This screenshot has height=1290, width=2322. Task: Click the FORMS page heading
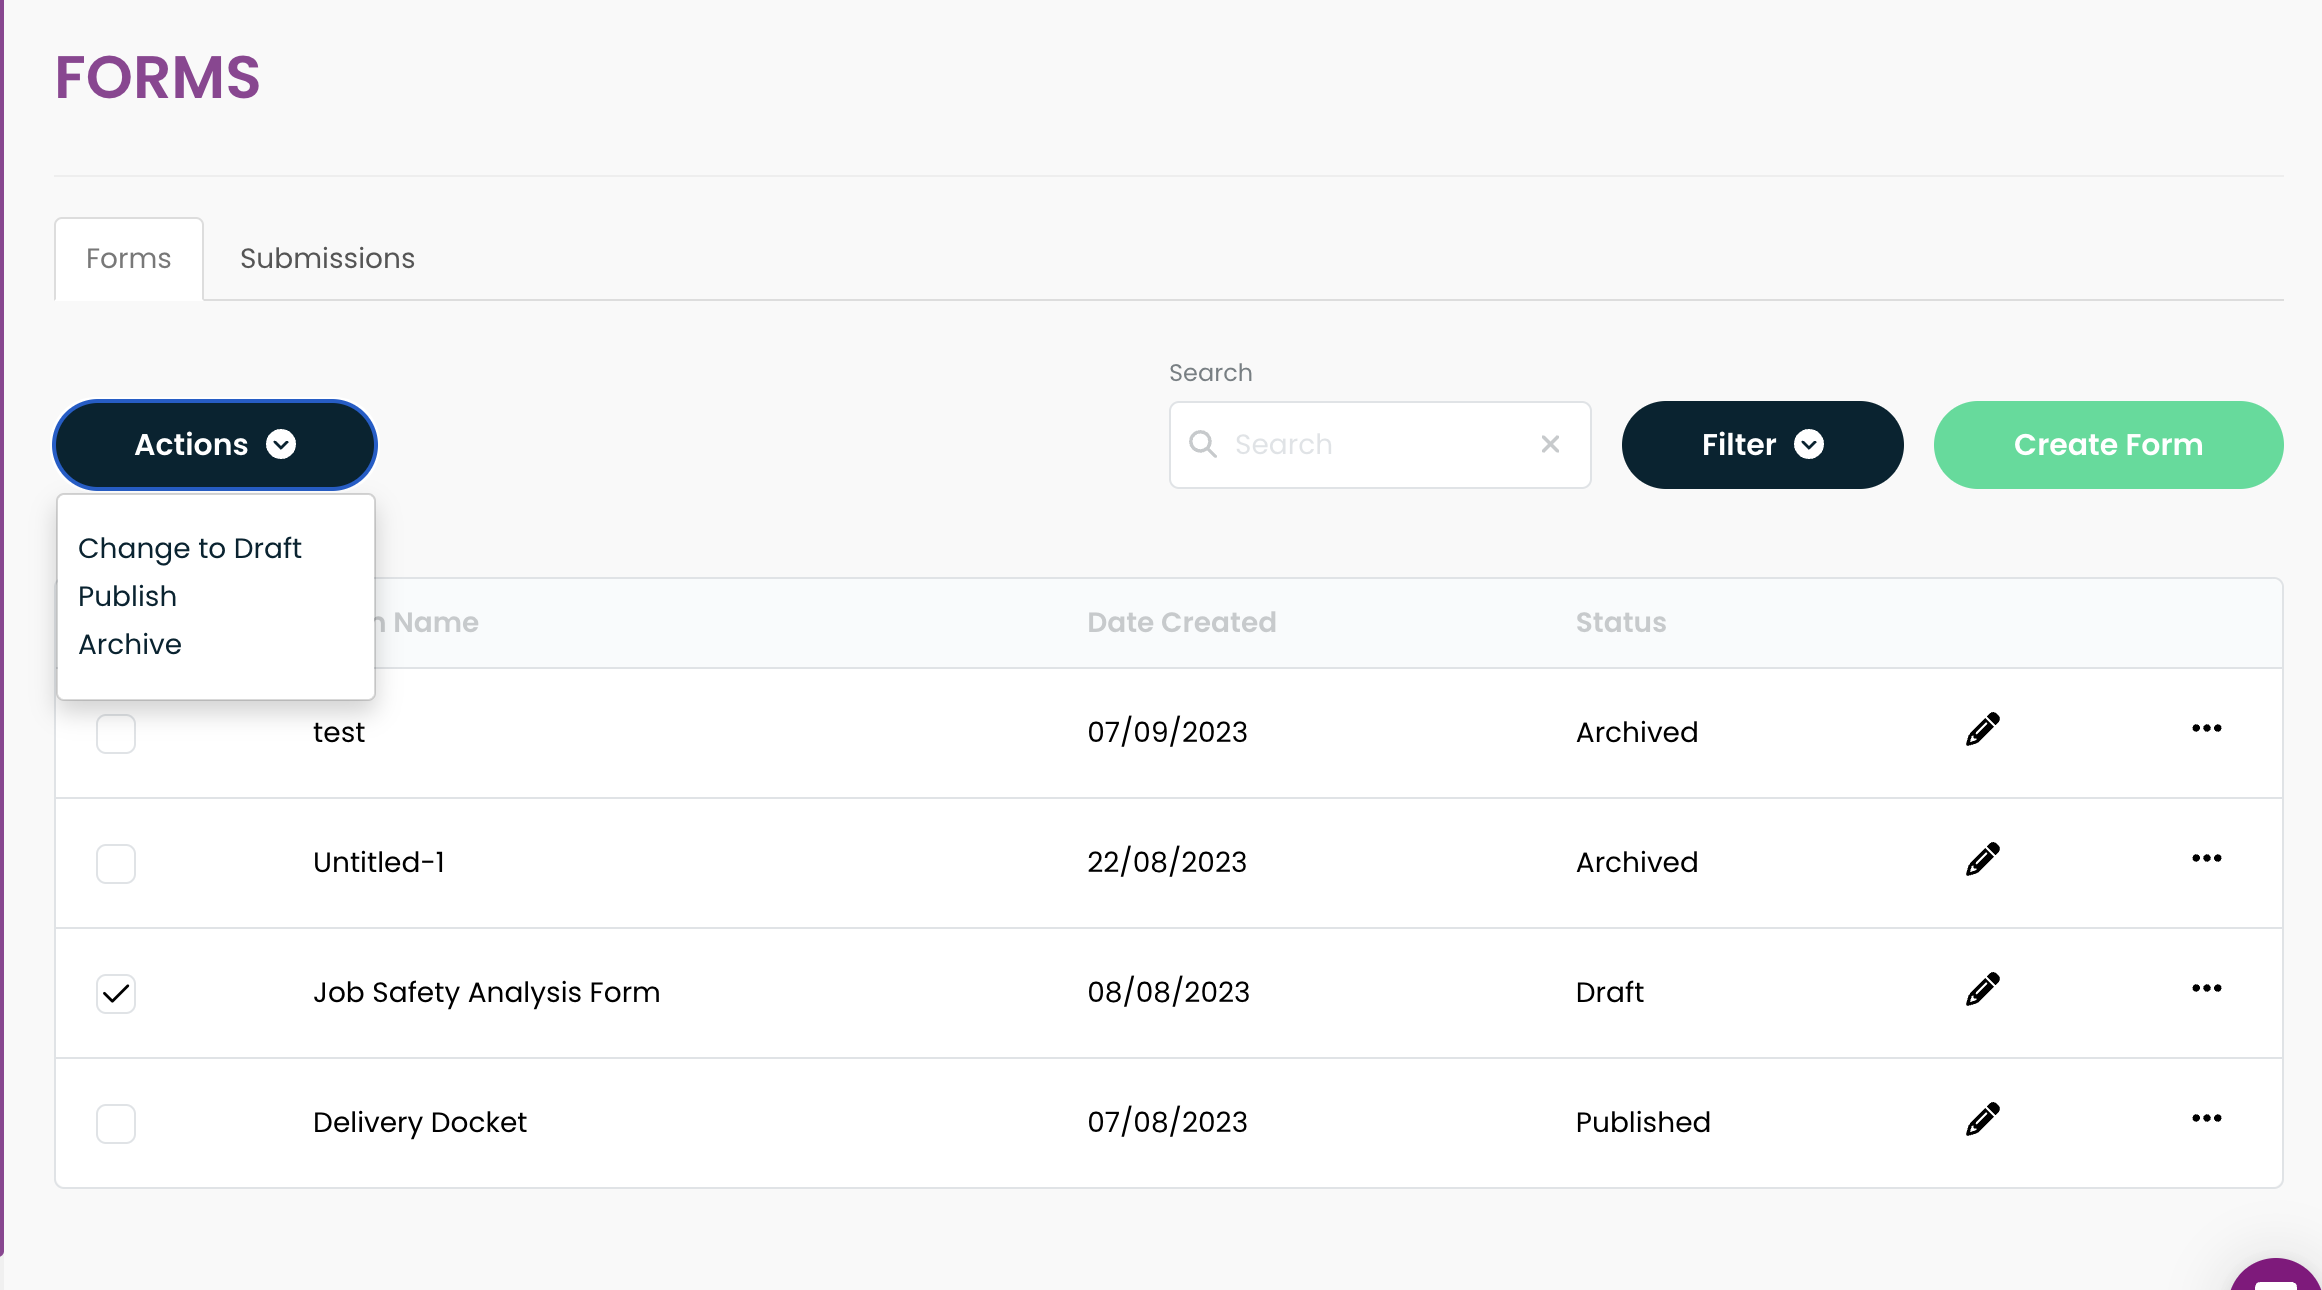(x=158, y=78)
